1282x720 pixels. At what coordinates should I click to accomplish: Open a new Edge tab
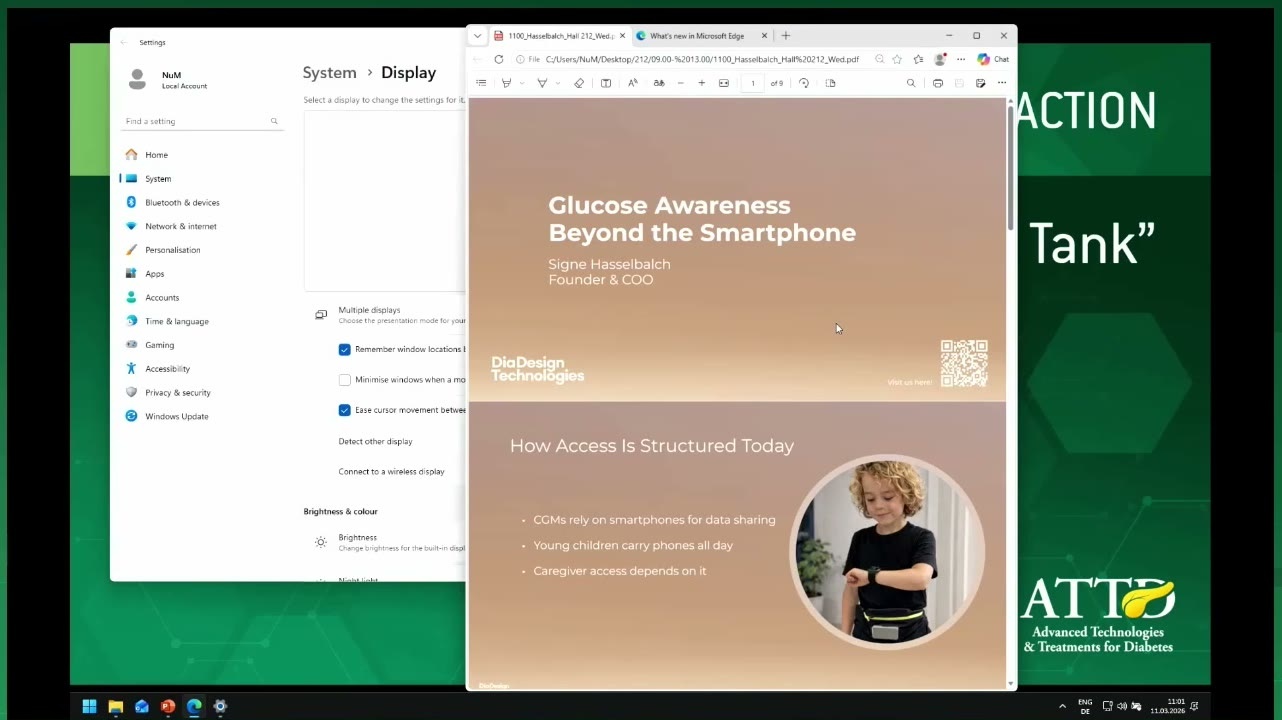click(785, 36)
